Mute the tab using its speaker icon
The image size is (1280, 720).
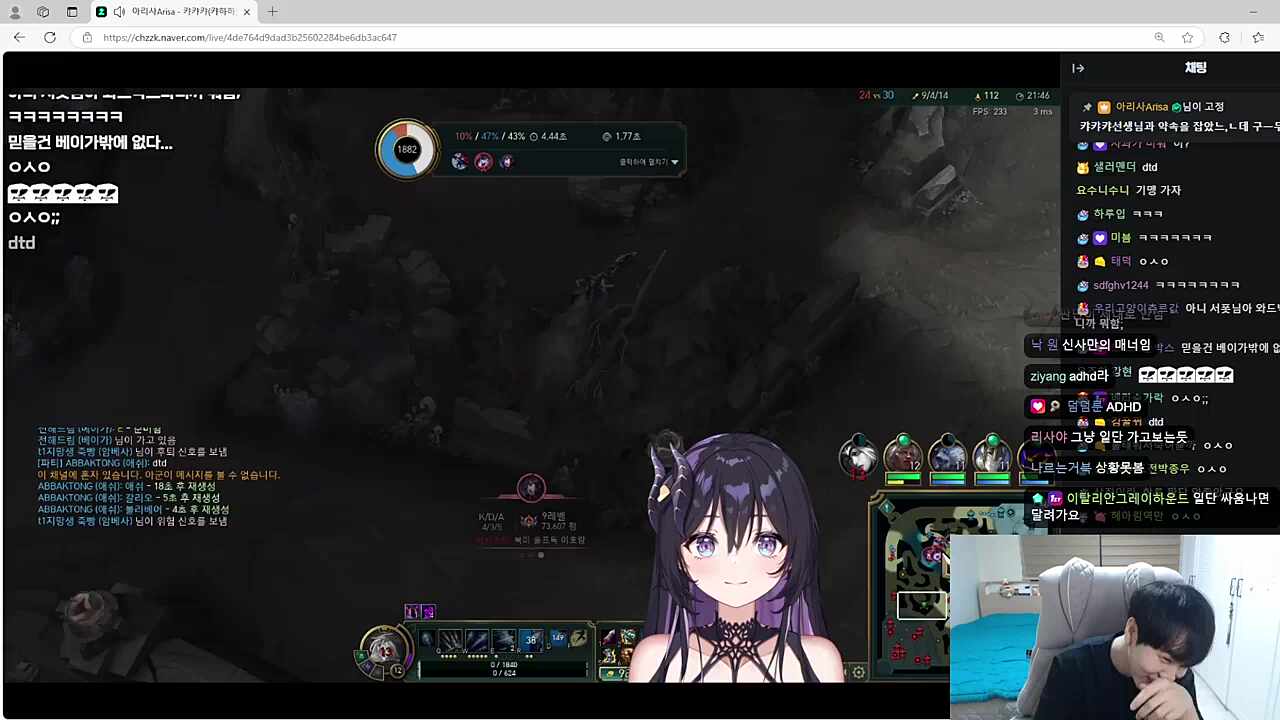coord(119,12)
